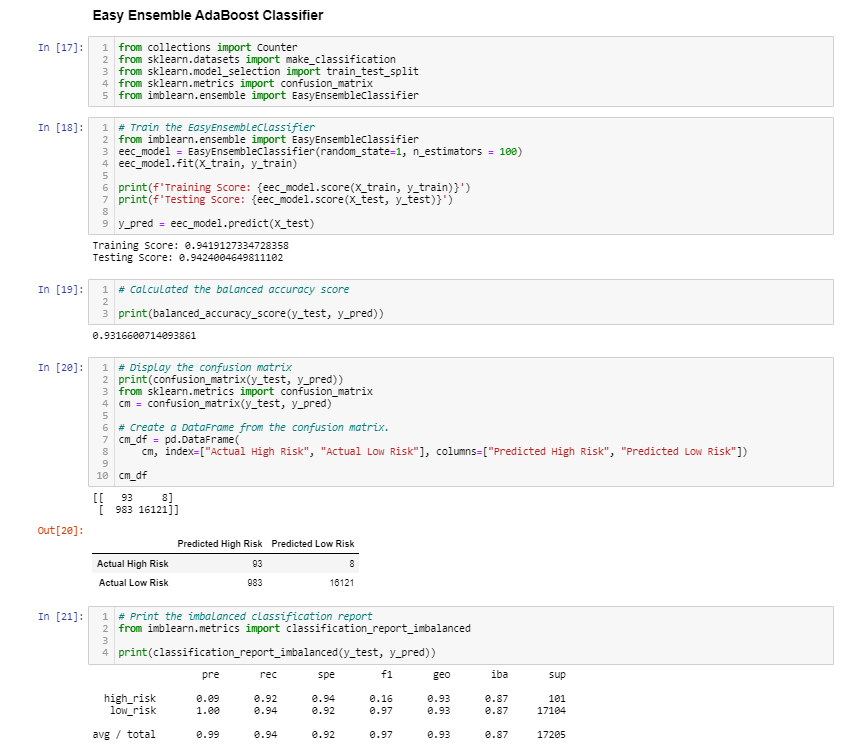This screenshot has width=842, height=752.
Task: Place cursor in the Counter import line
Action: (x=200, y=47)
